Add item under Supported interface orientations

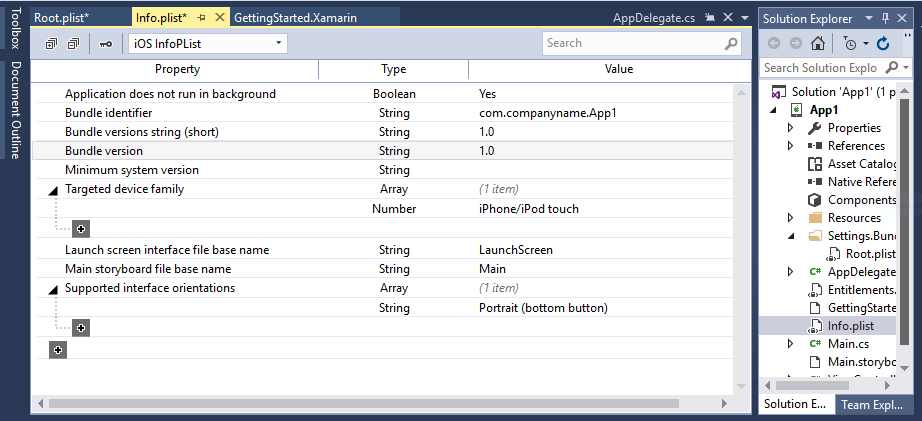pyautogui.click(x=81, y=327)
